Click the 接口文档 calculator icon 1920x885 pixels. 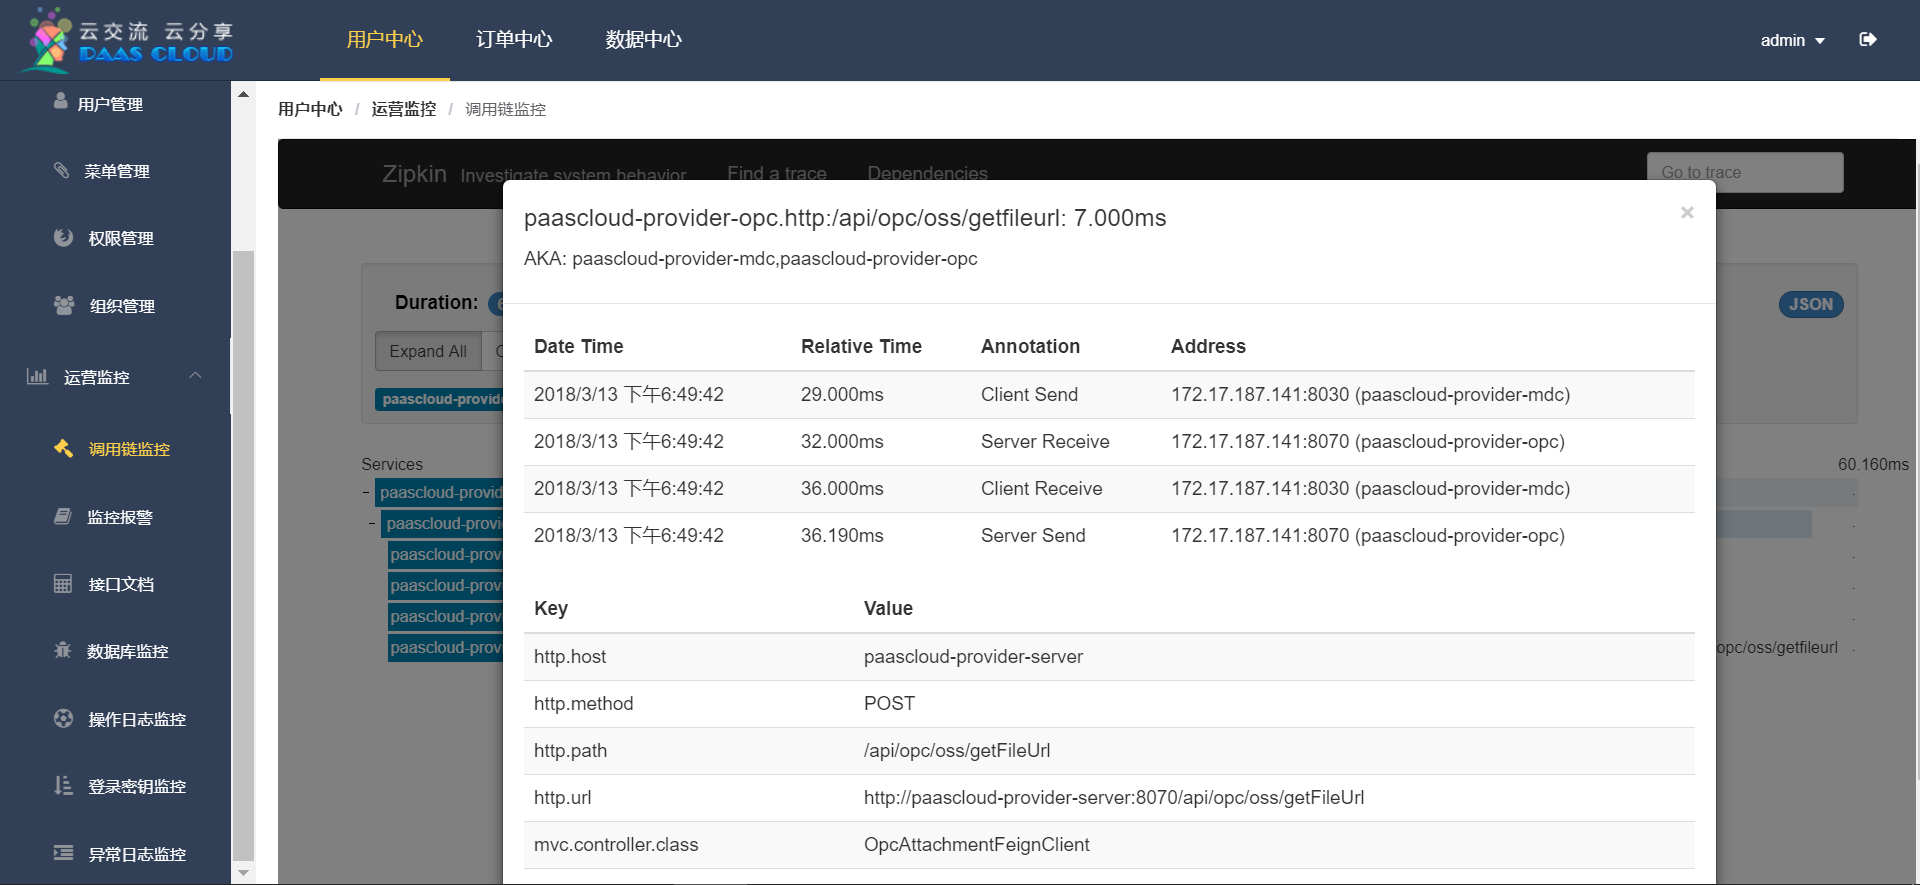63,583
